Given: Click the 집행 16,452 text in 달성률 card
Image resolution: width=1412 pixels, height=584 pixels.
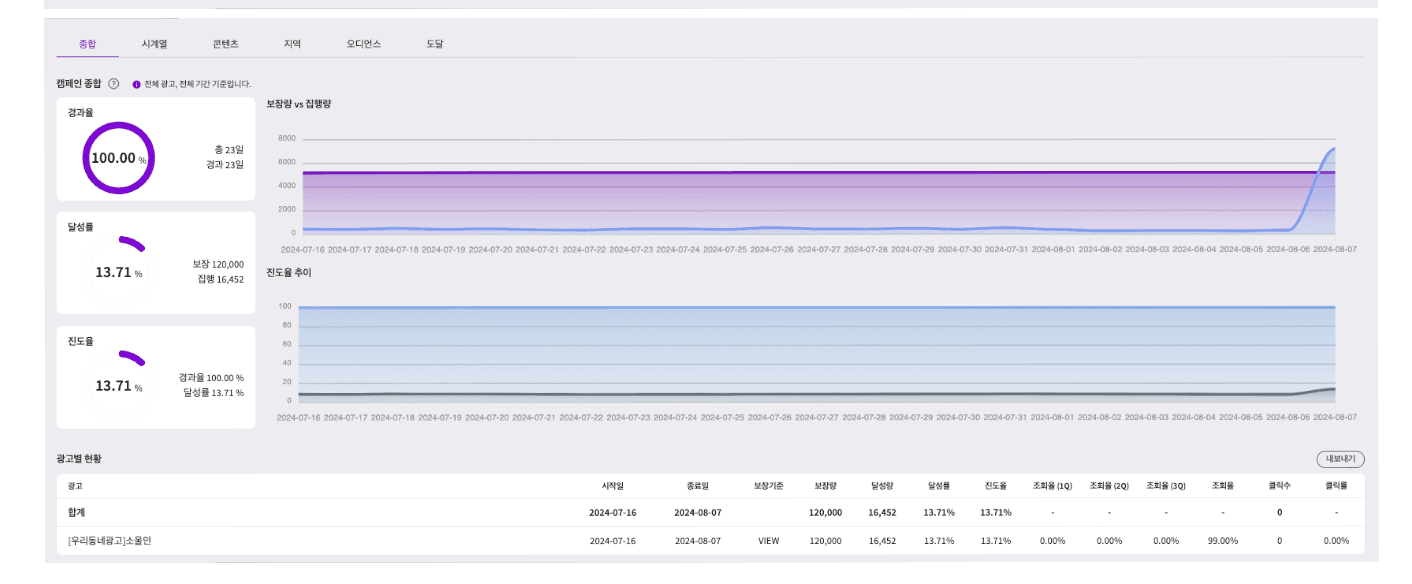Looking at the screenshot, I should click(x=221, y=279).
